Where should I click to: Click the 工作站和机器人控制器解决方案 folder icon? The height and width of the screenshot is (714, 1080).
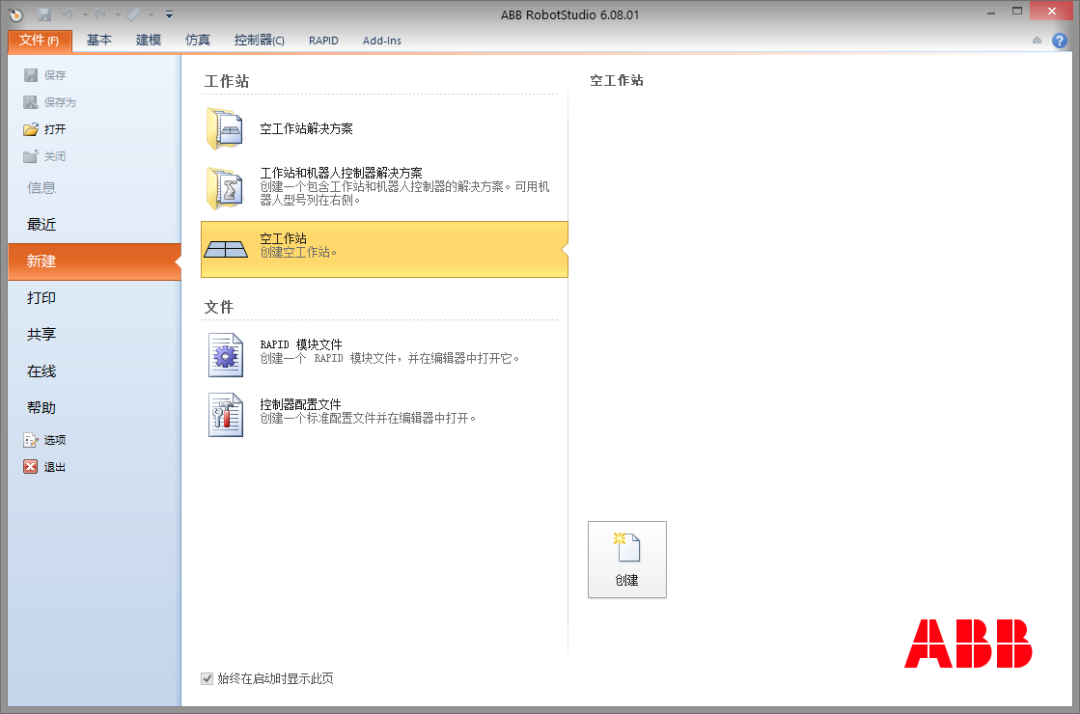pyautogui.click(x=225, y=188)
